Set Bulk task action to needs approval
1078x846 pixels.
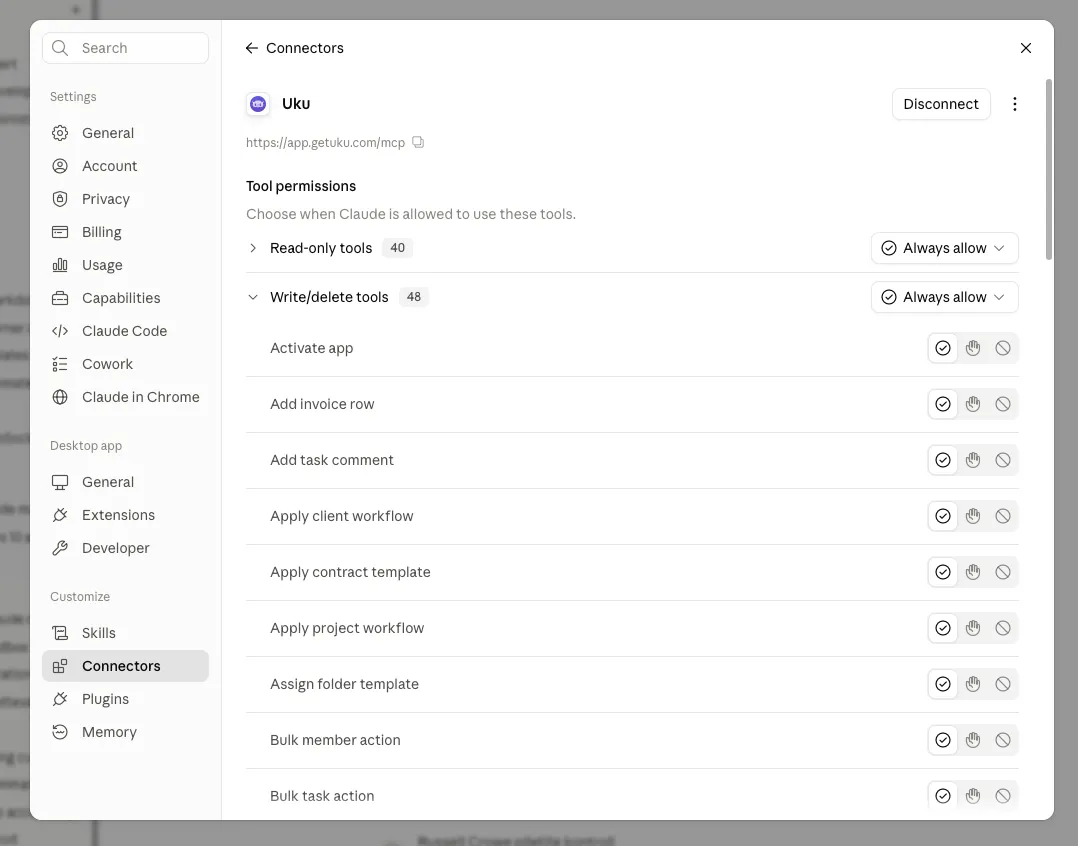pyautogui.click(x=973, y=796)
